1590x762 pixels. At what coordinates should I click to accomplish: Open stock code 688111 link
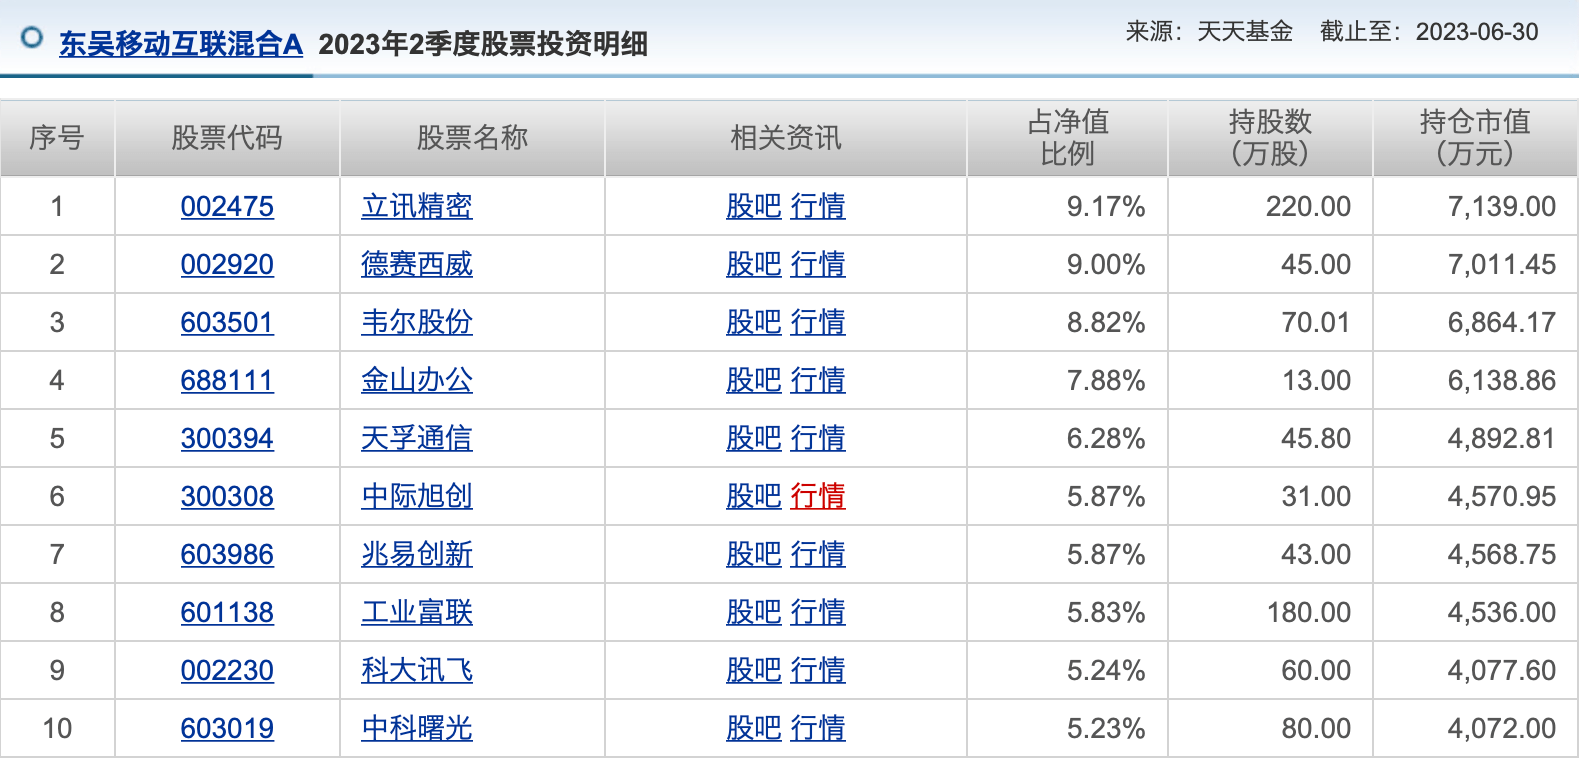click(x=227, y=381)
